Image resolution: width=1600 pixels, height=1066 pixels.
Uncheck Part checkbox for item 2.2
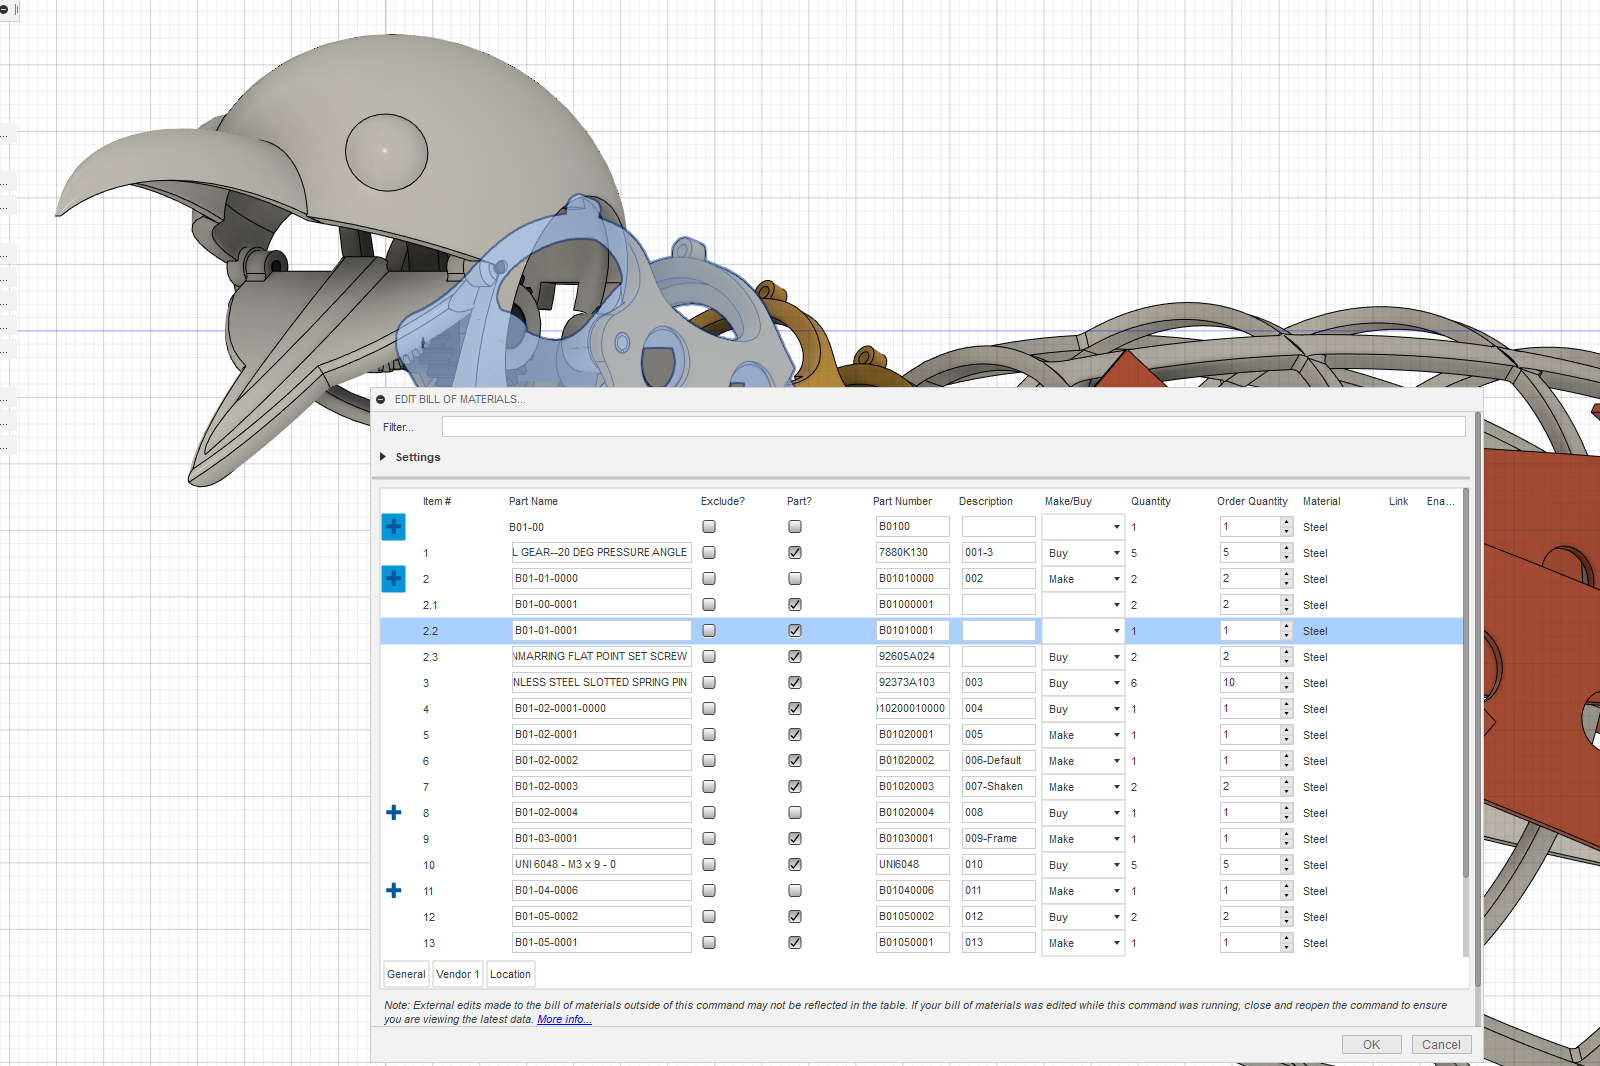[795, 631]
